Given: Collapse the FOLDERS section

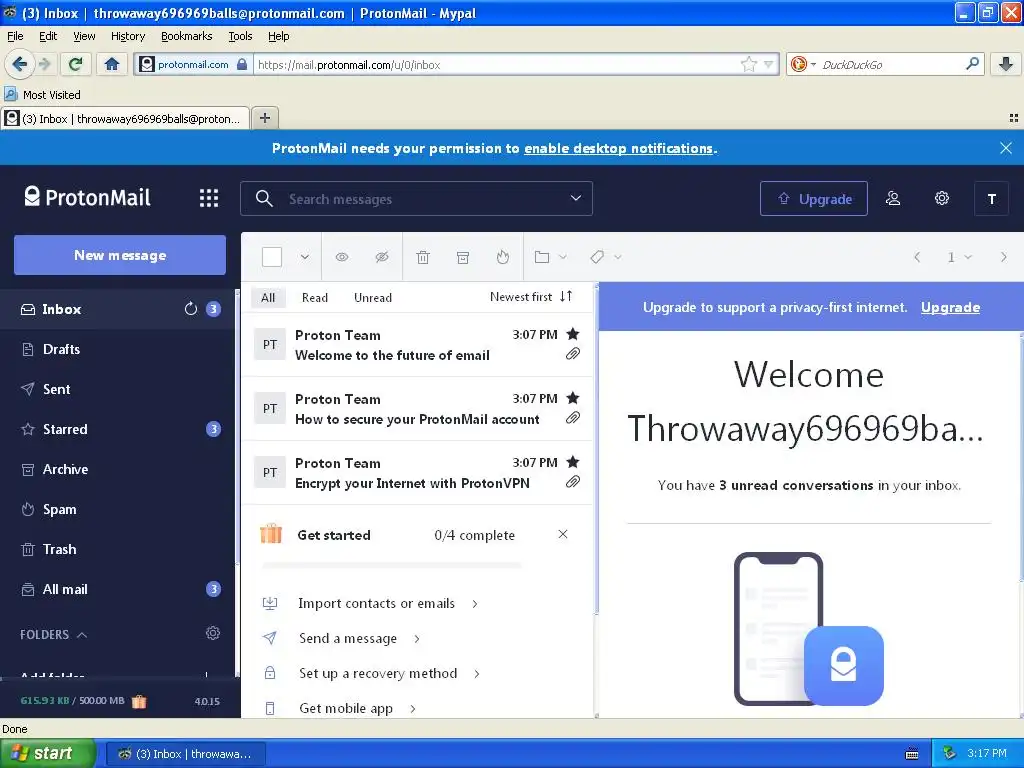Looking at the screenshot, I should [x=54, y=635].
